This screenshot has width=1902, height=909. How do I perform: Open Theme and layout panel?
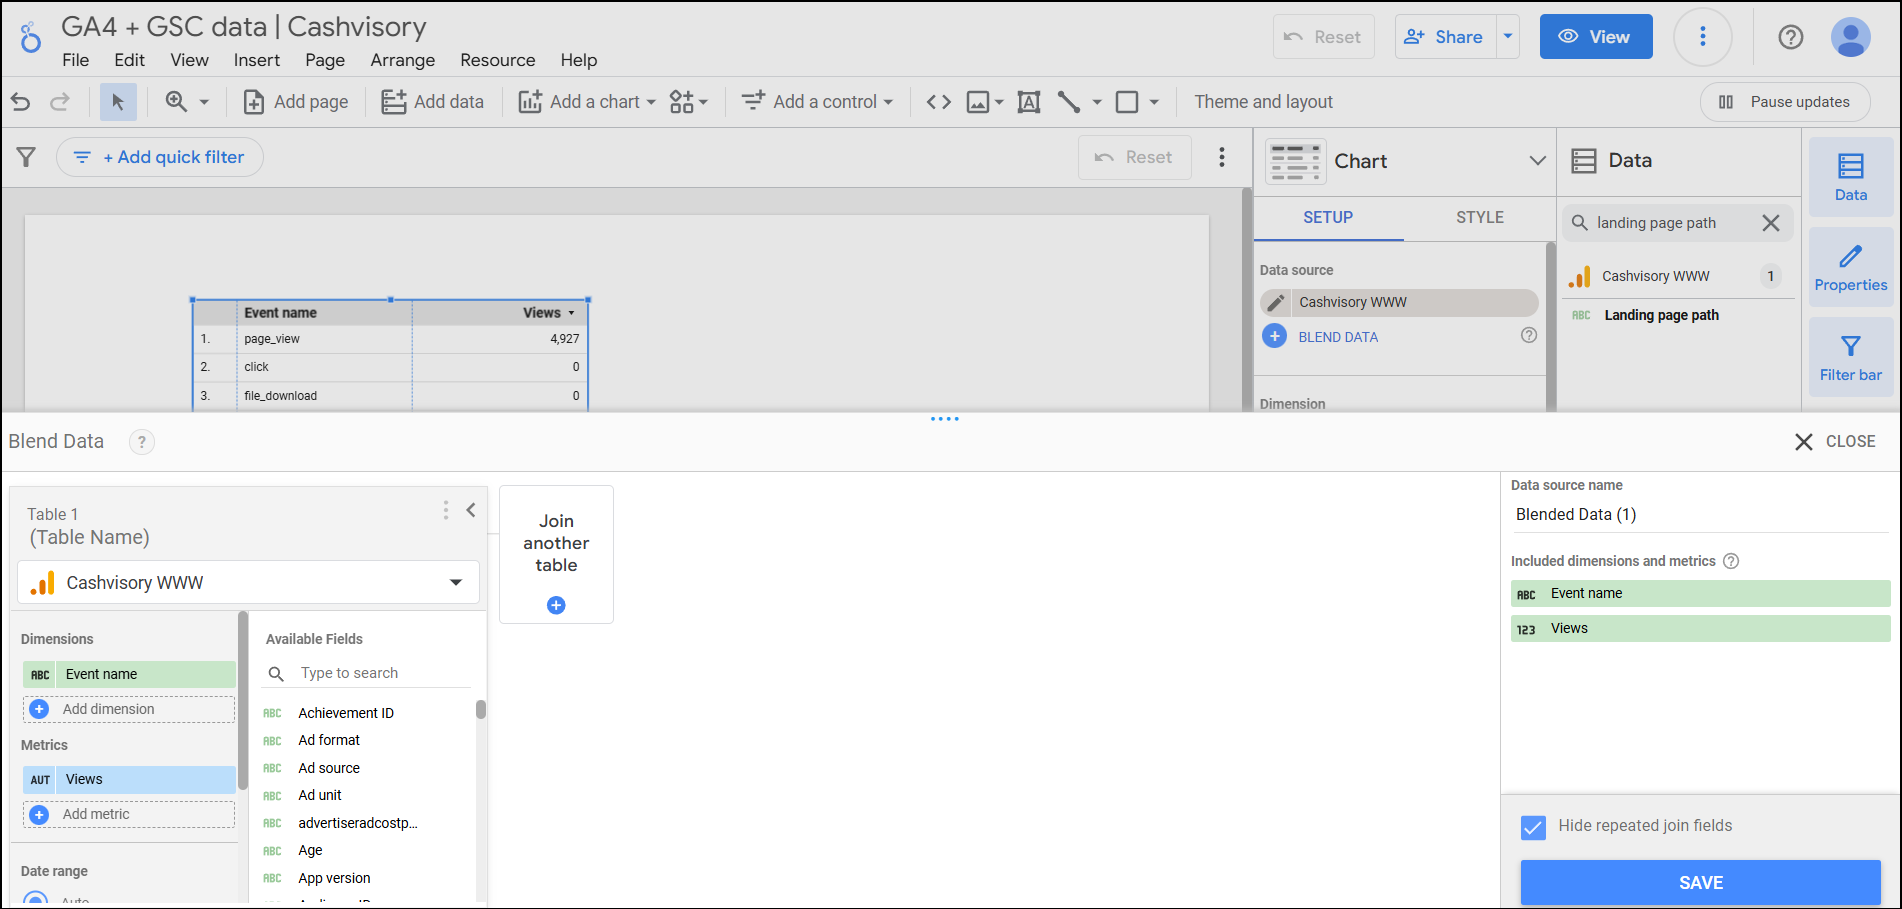point(1263,102)
